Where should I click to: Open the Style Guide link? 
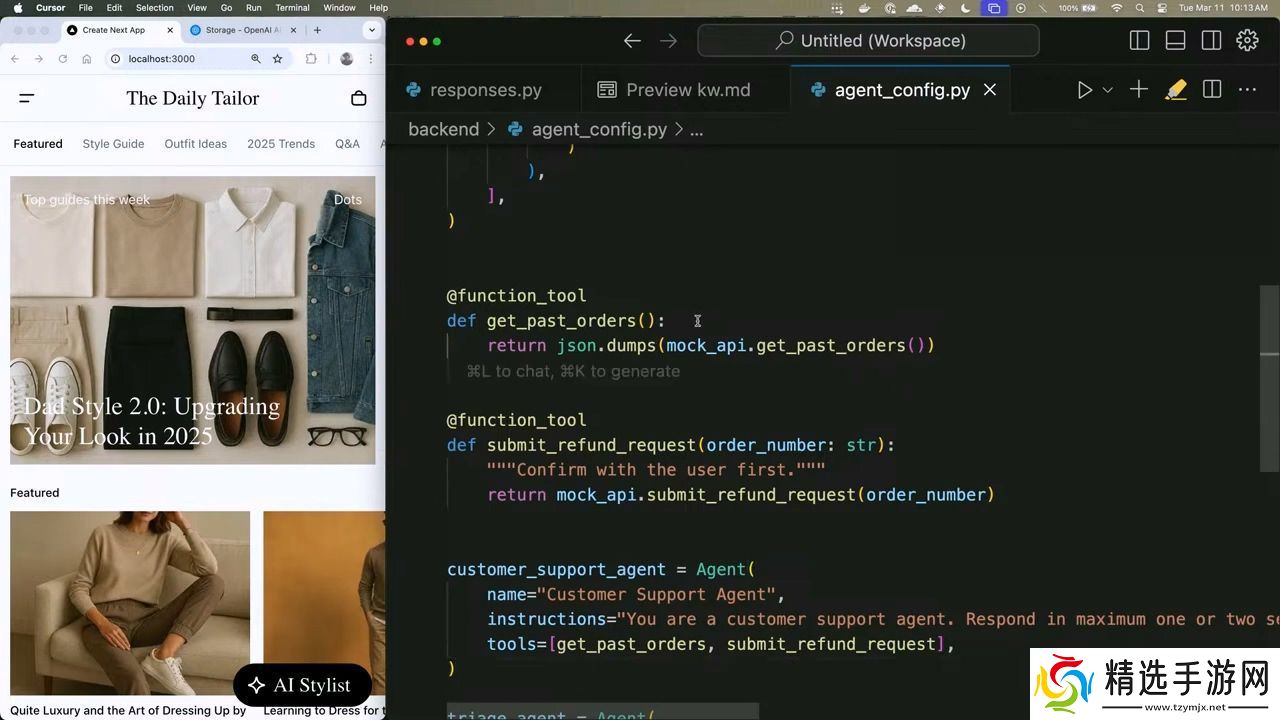[113, 144]
